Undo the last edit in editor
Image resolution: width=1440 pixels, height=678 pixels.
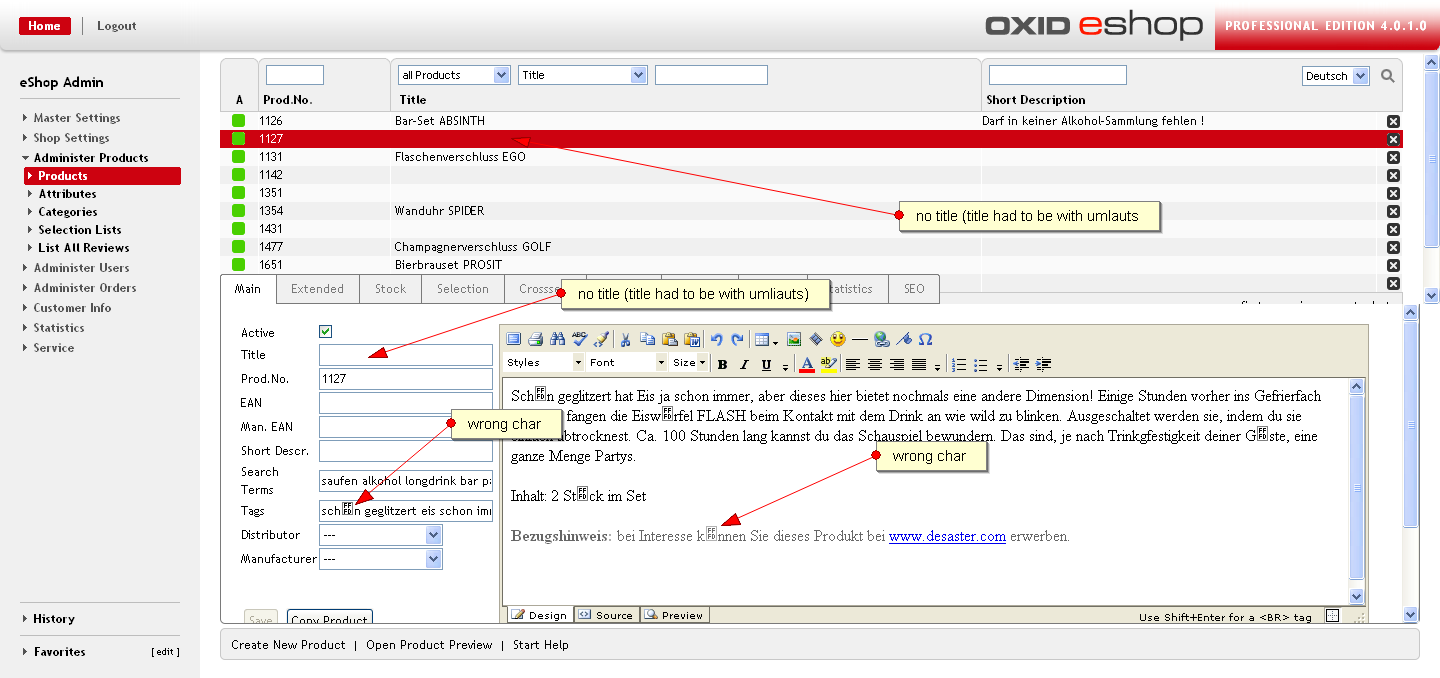(x=716, y=339)
